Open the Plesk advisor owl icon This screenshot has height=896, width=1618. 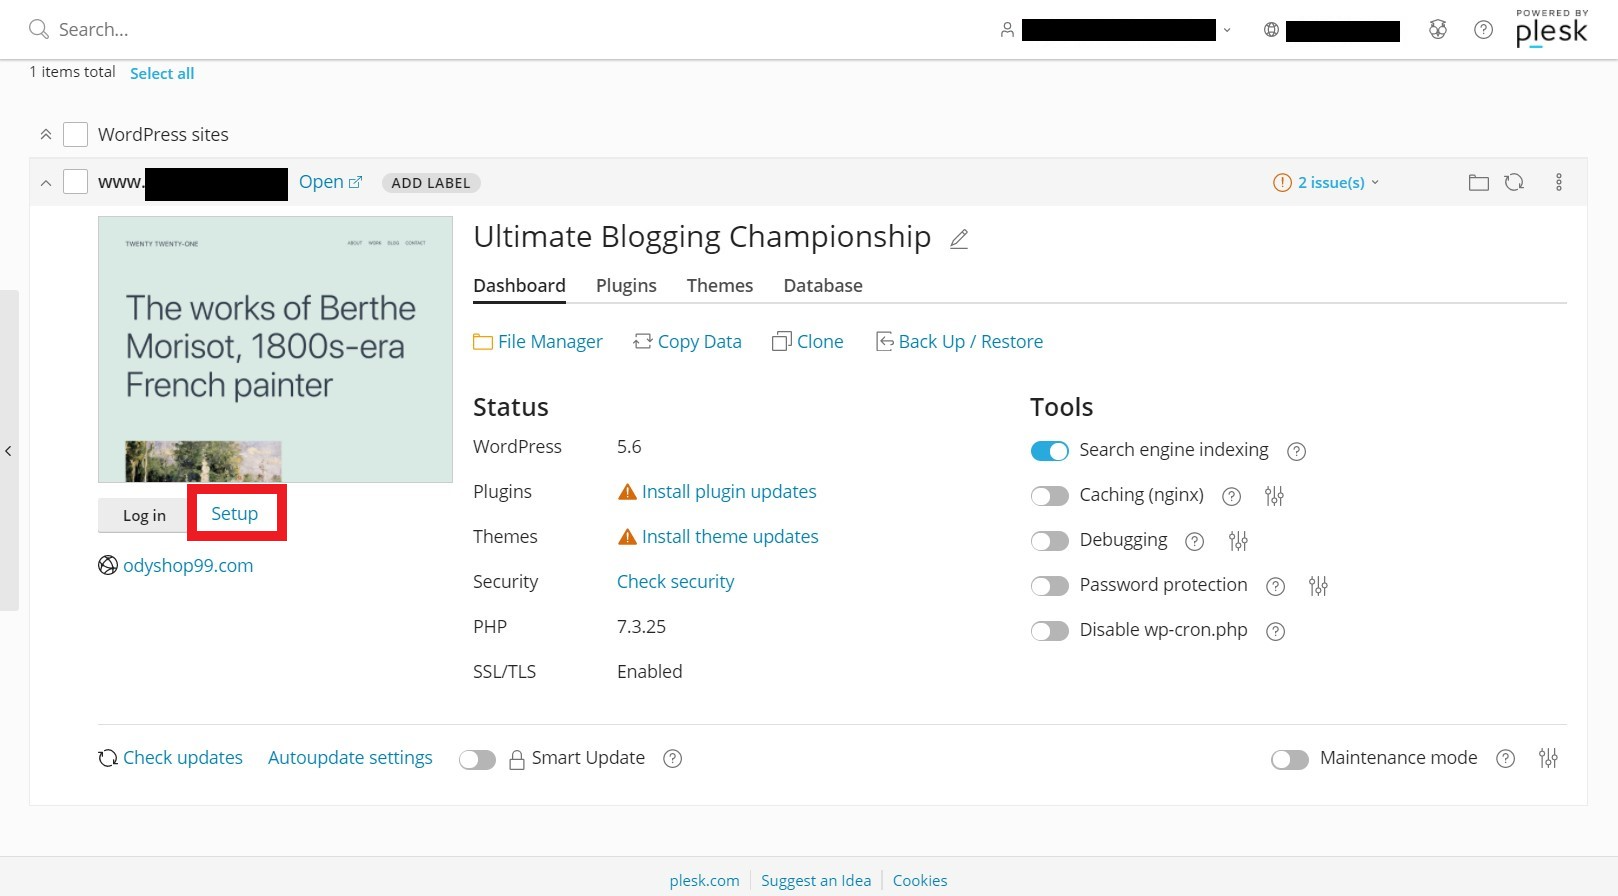pyautogui.click(x=1438, y=30)
